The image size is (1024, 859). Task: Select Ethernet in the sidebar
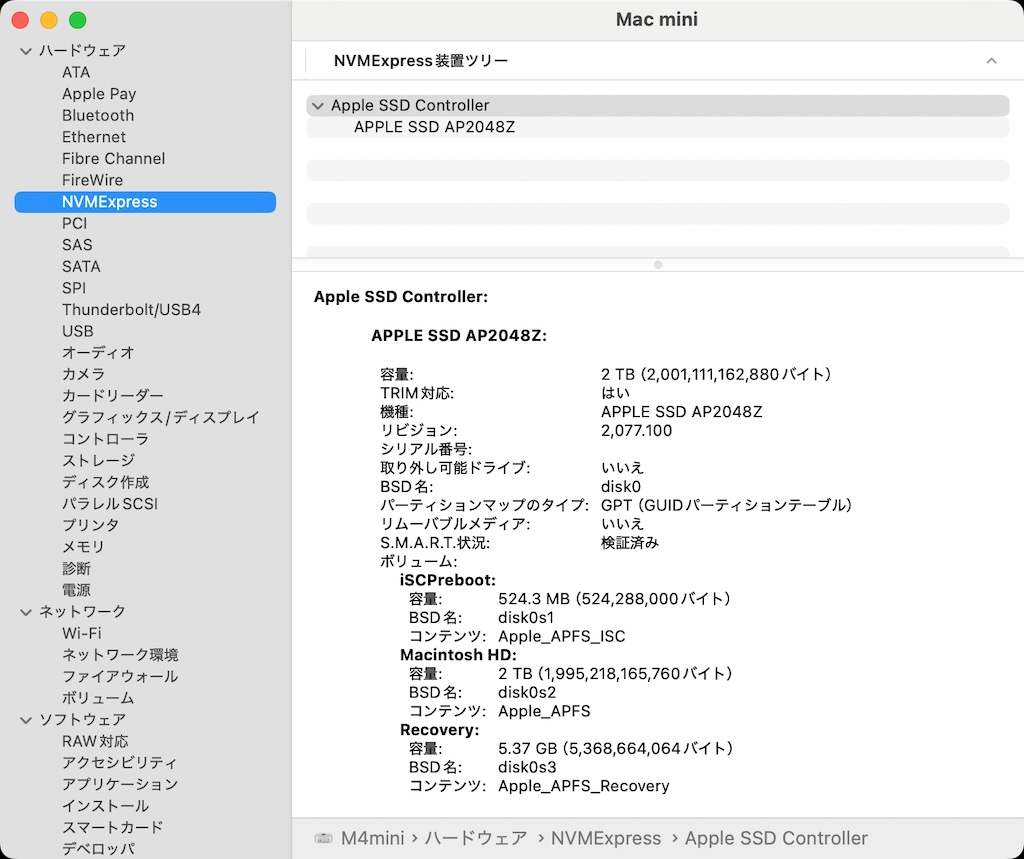click(94, 137)
